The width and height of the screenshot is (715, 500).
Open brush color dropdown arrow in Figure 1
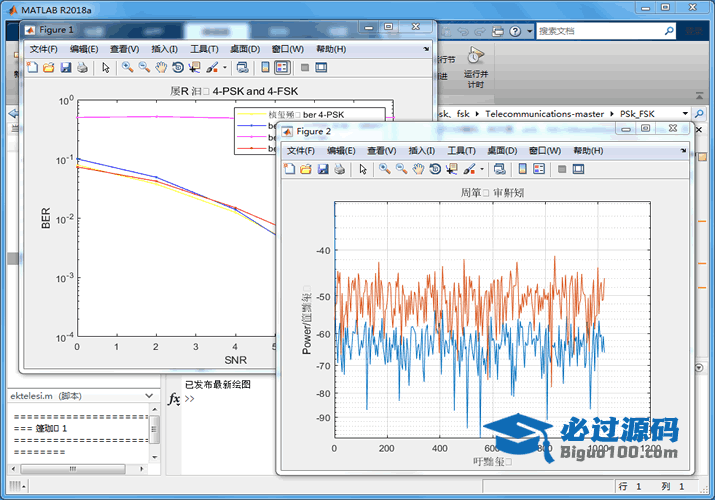(225, 68)
